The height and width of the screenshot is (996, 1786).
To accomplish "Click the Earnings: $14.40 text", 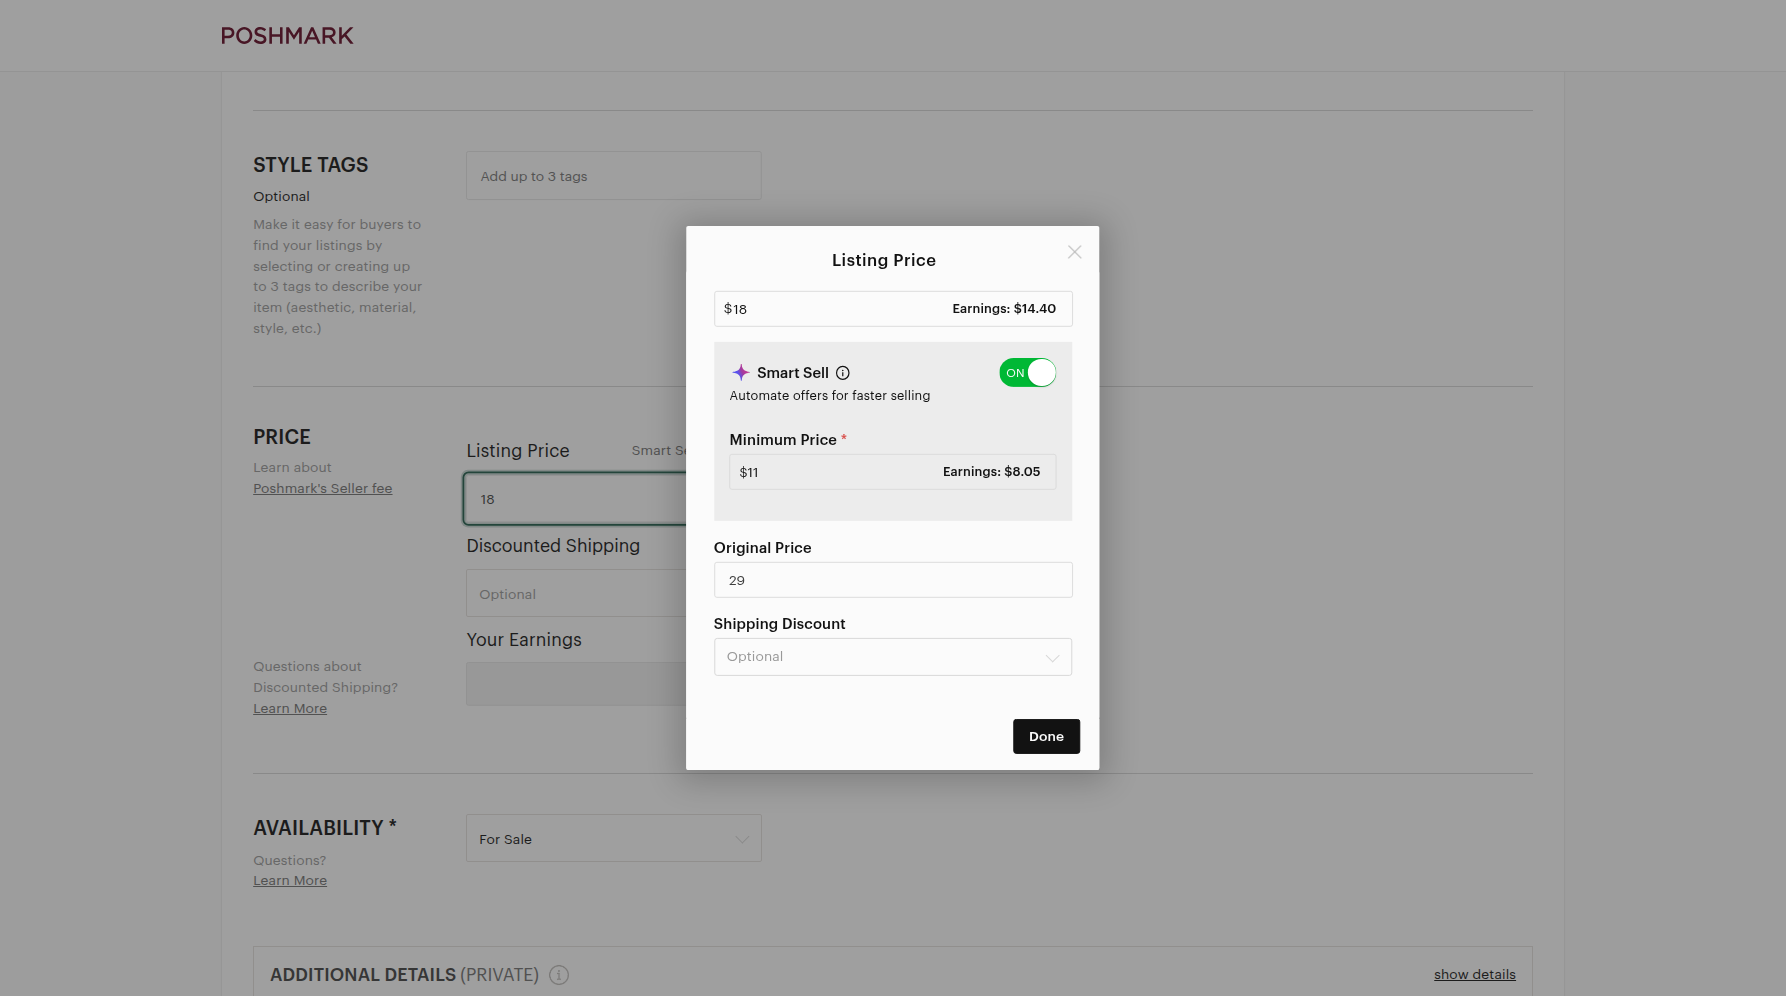I will pos(1004,309).
